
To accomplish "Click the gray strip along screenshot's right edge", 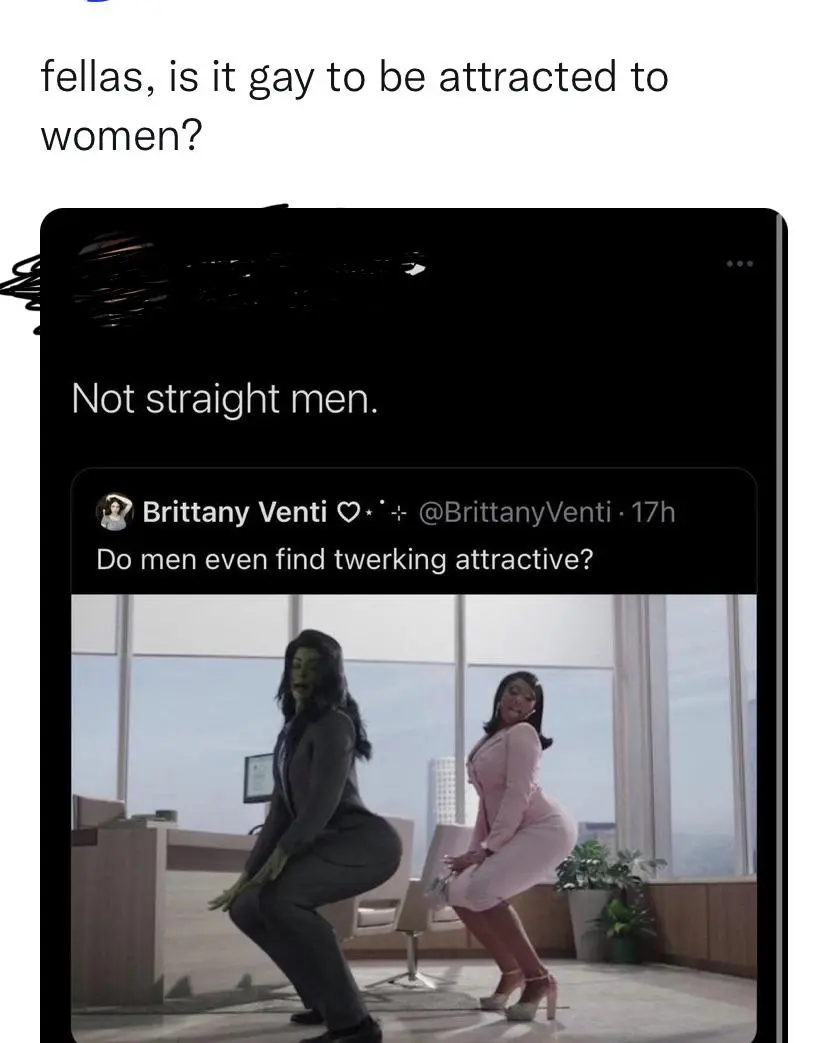I will 782,625.
